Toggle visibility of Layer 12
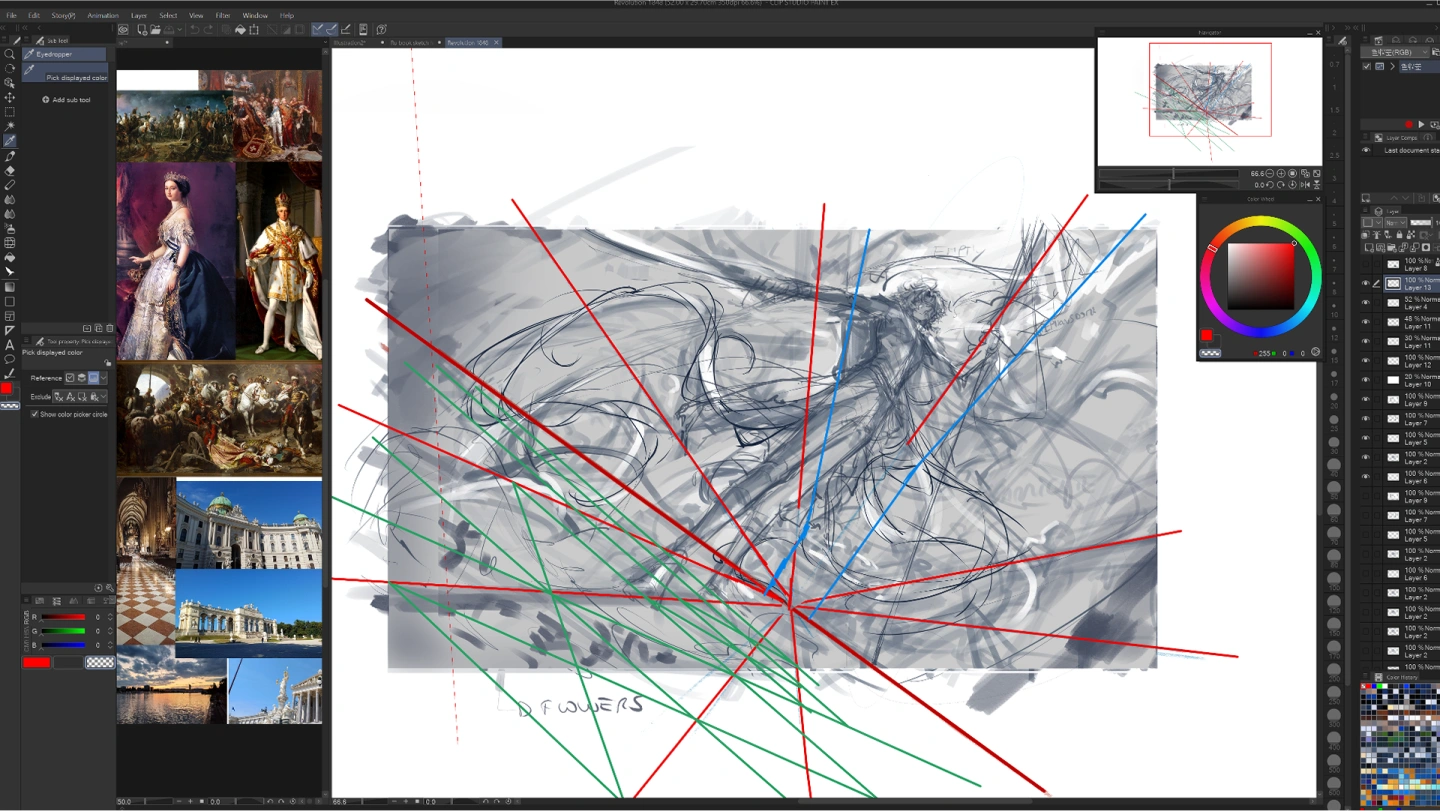Viewport: 1440px width, 811px height. [1365, 360]
